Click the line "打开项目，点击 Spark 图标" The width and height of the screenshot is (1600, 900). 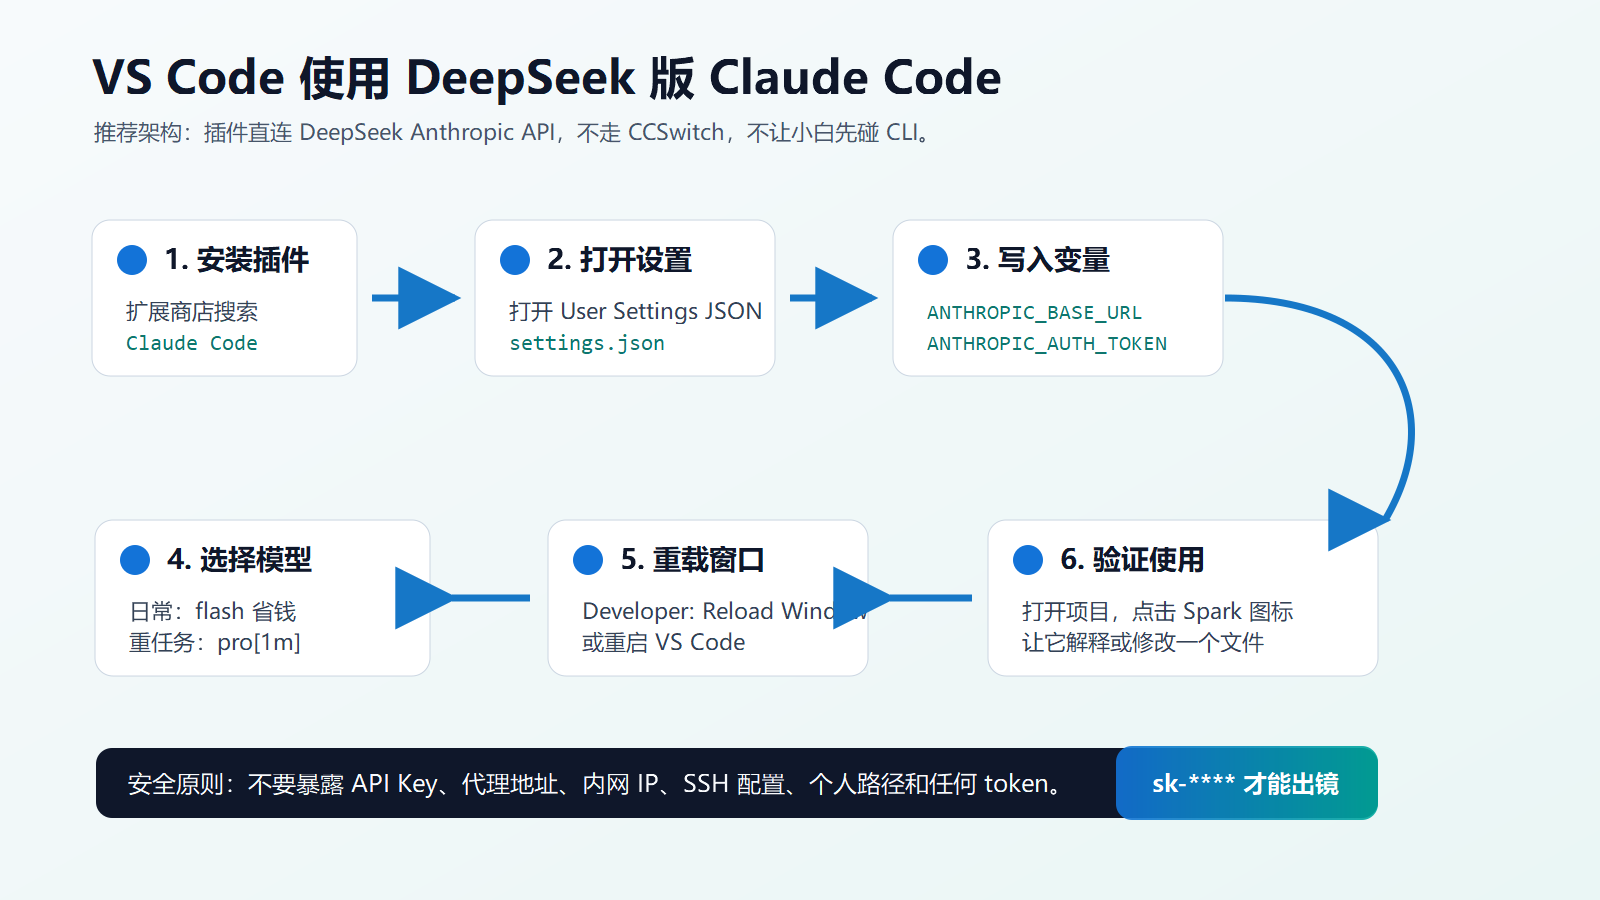pos(1158,611)
